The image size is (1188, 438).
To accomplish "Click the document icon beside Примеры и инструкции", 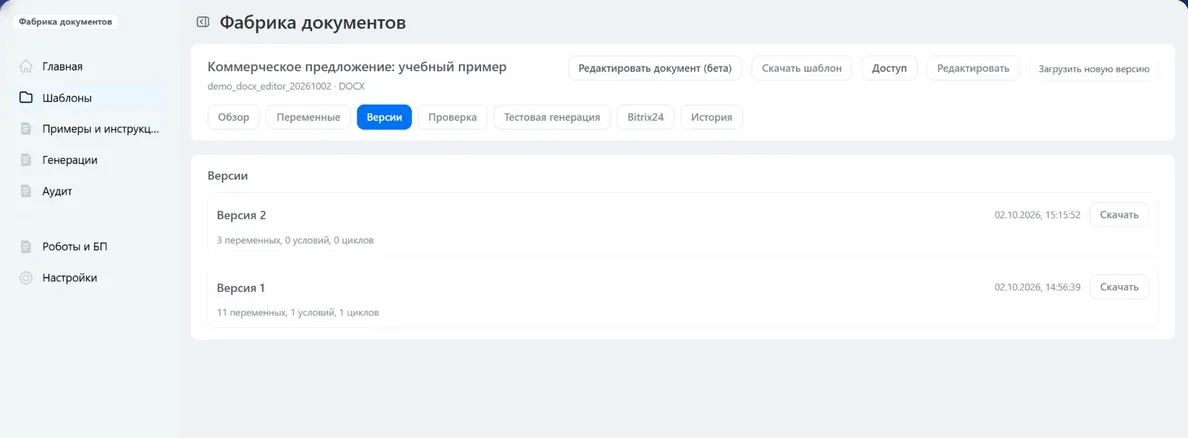I will click(x=26, y=129).
